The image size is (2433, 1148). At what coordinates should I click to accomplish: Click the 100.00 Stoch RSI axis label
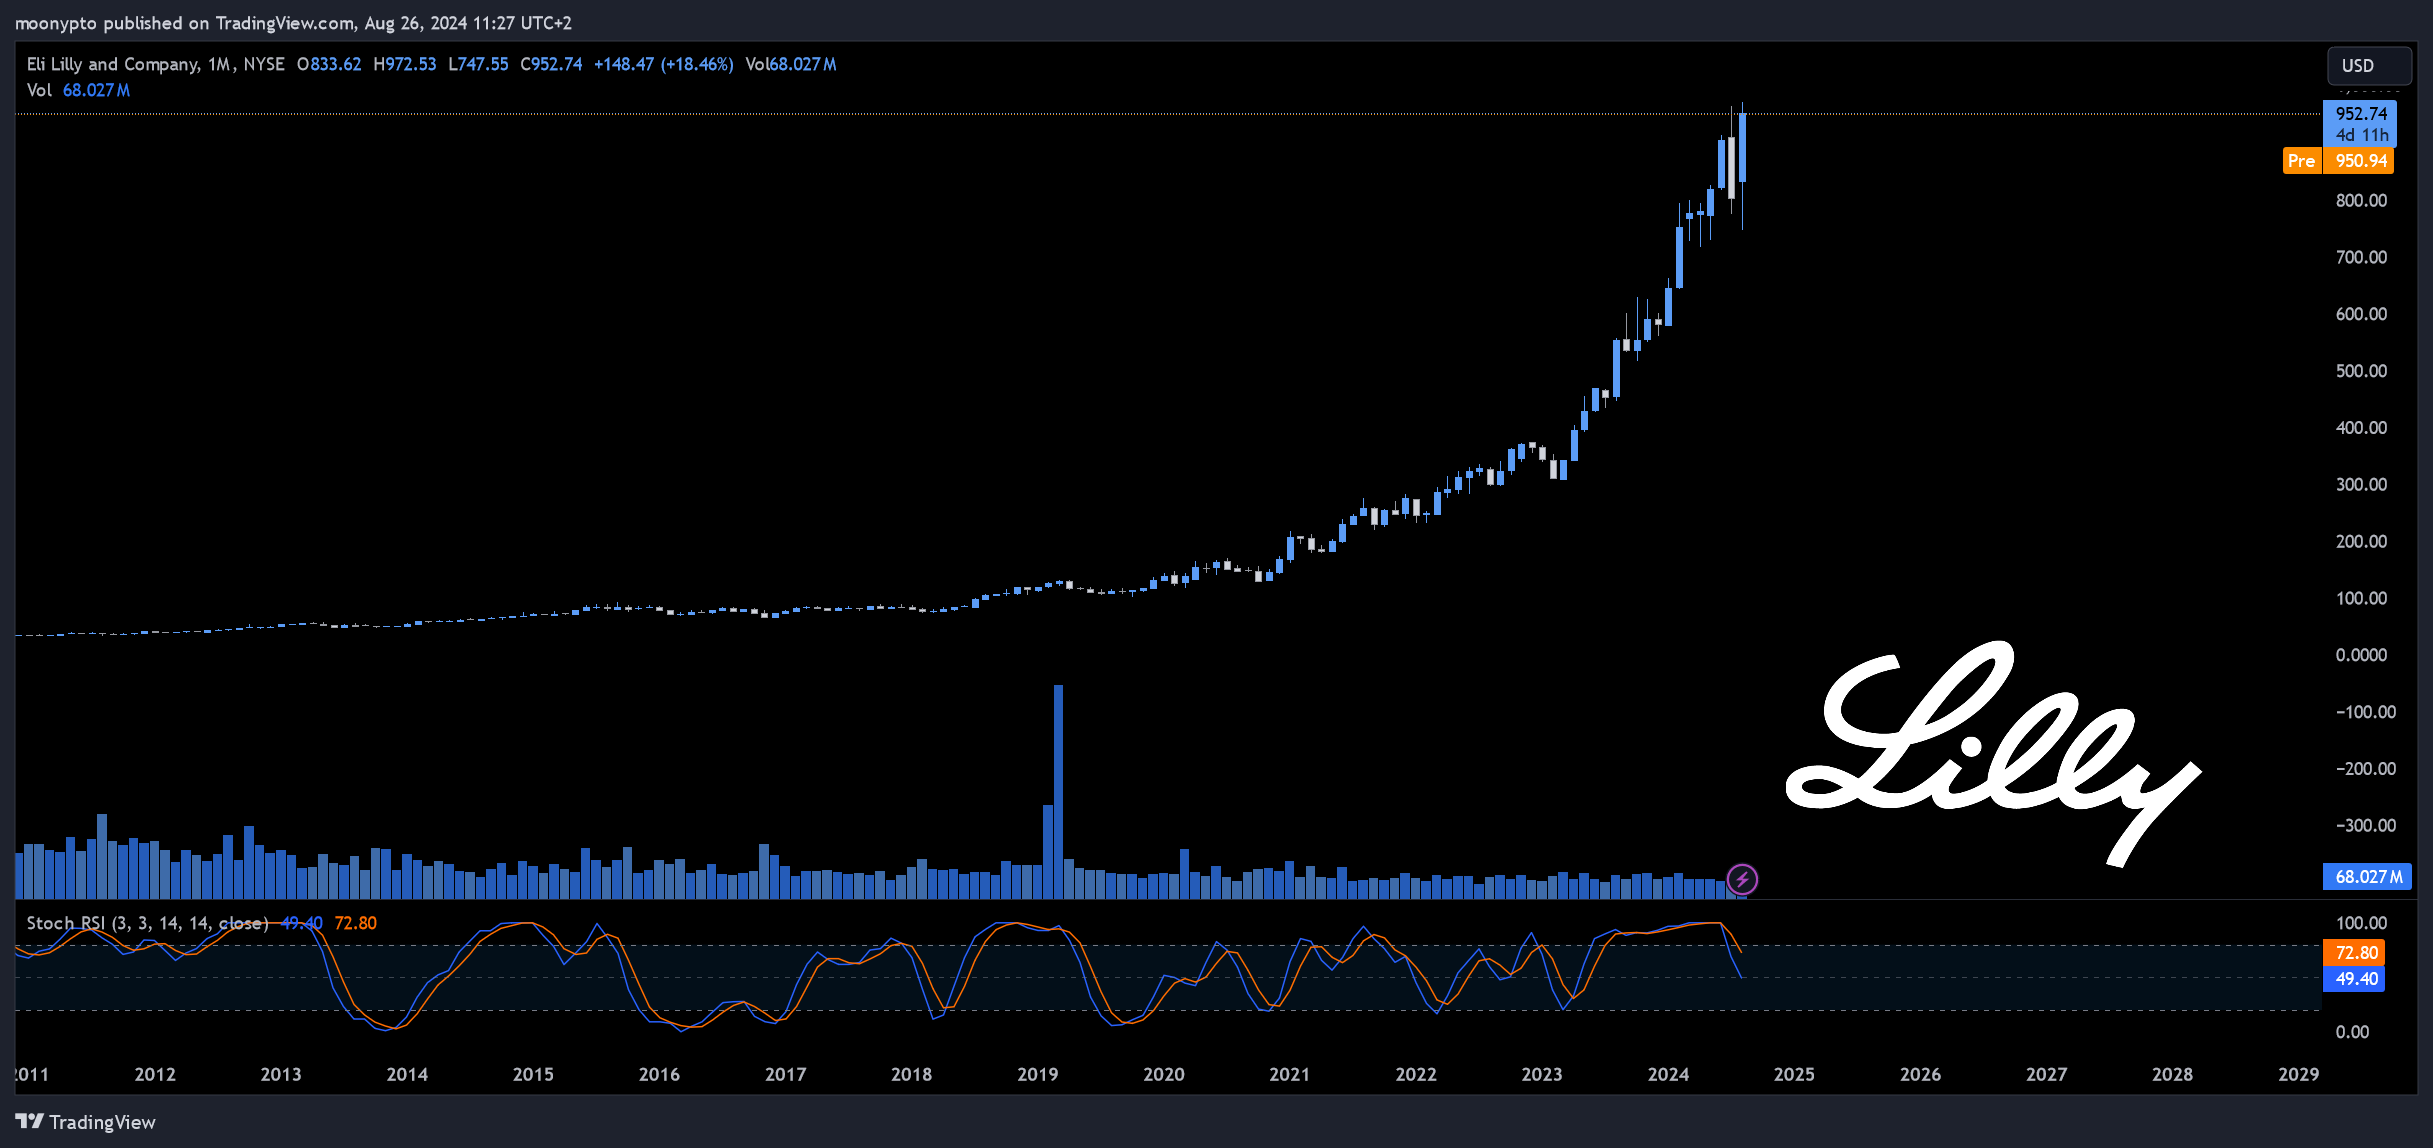[2361, 923]
